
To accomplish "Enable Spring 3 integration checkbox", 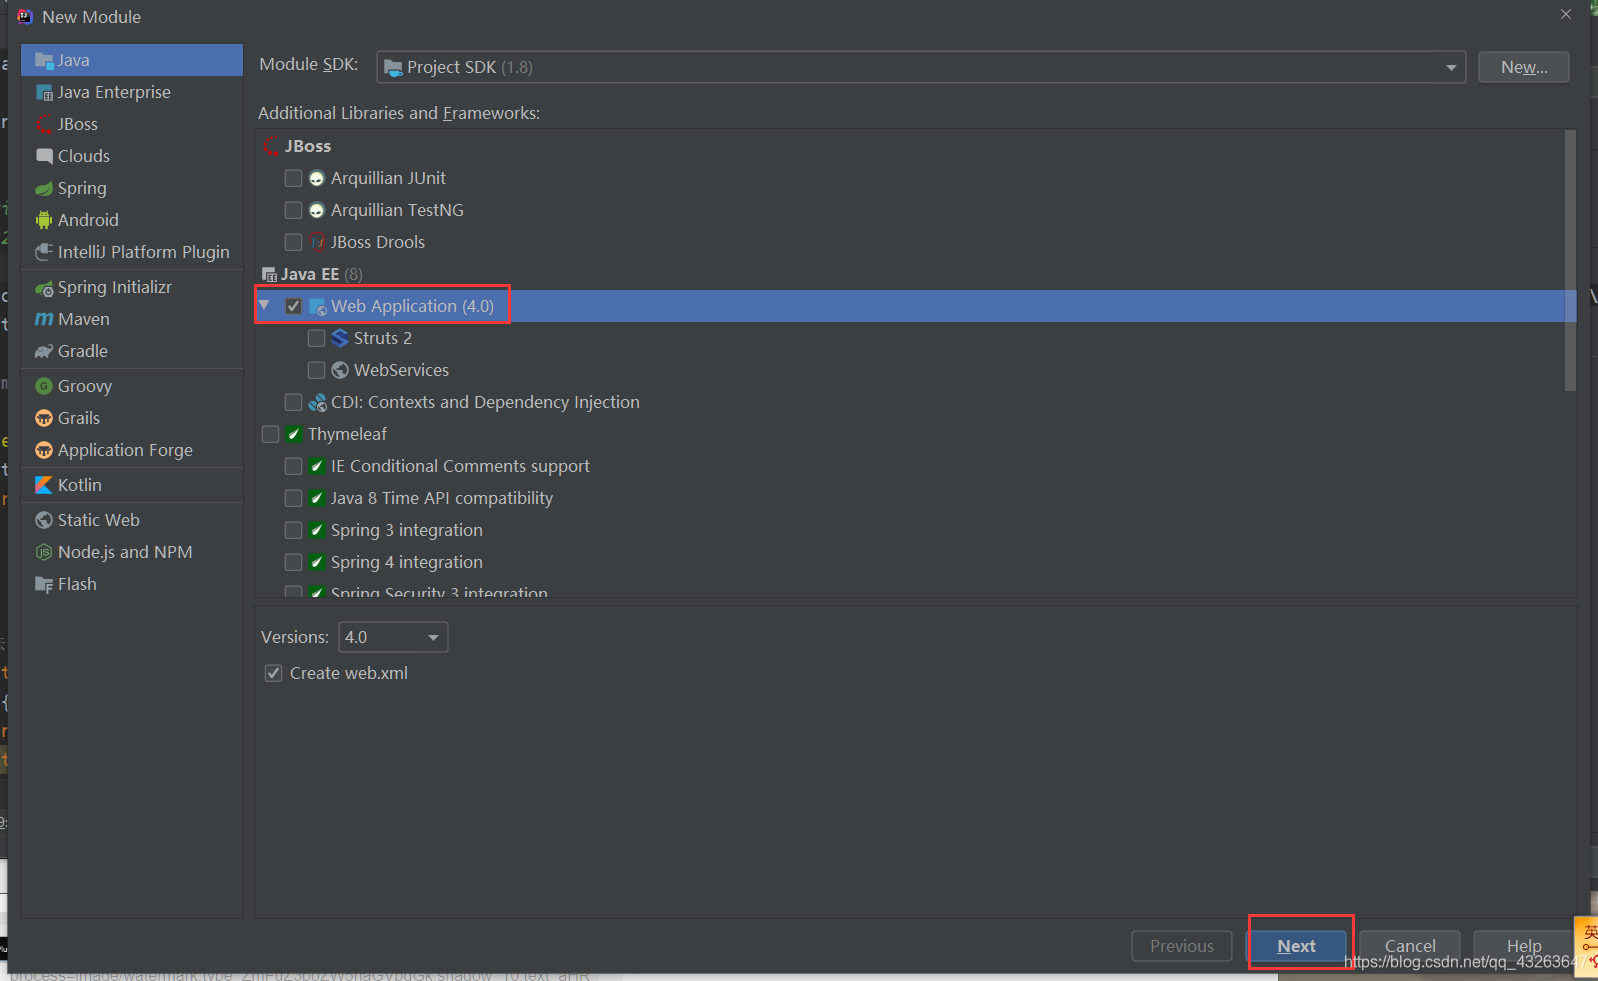I will click(x=293, y=530).
